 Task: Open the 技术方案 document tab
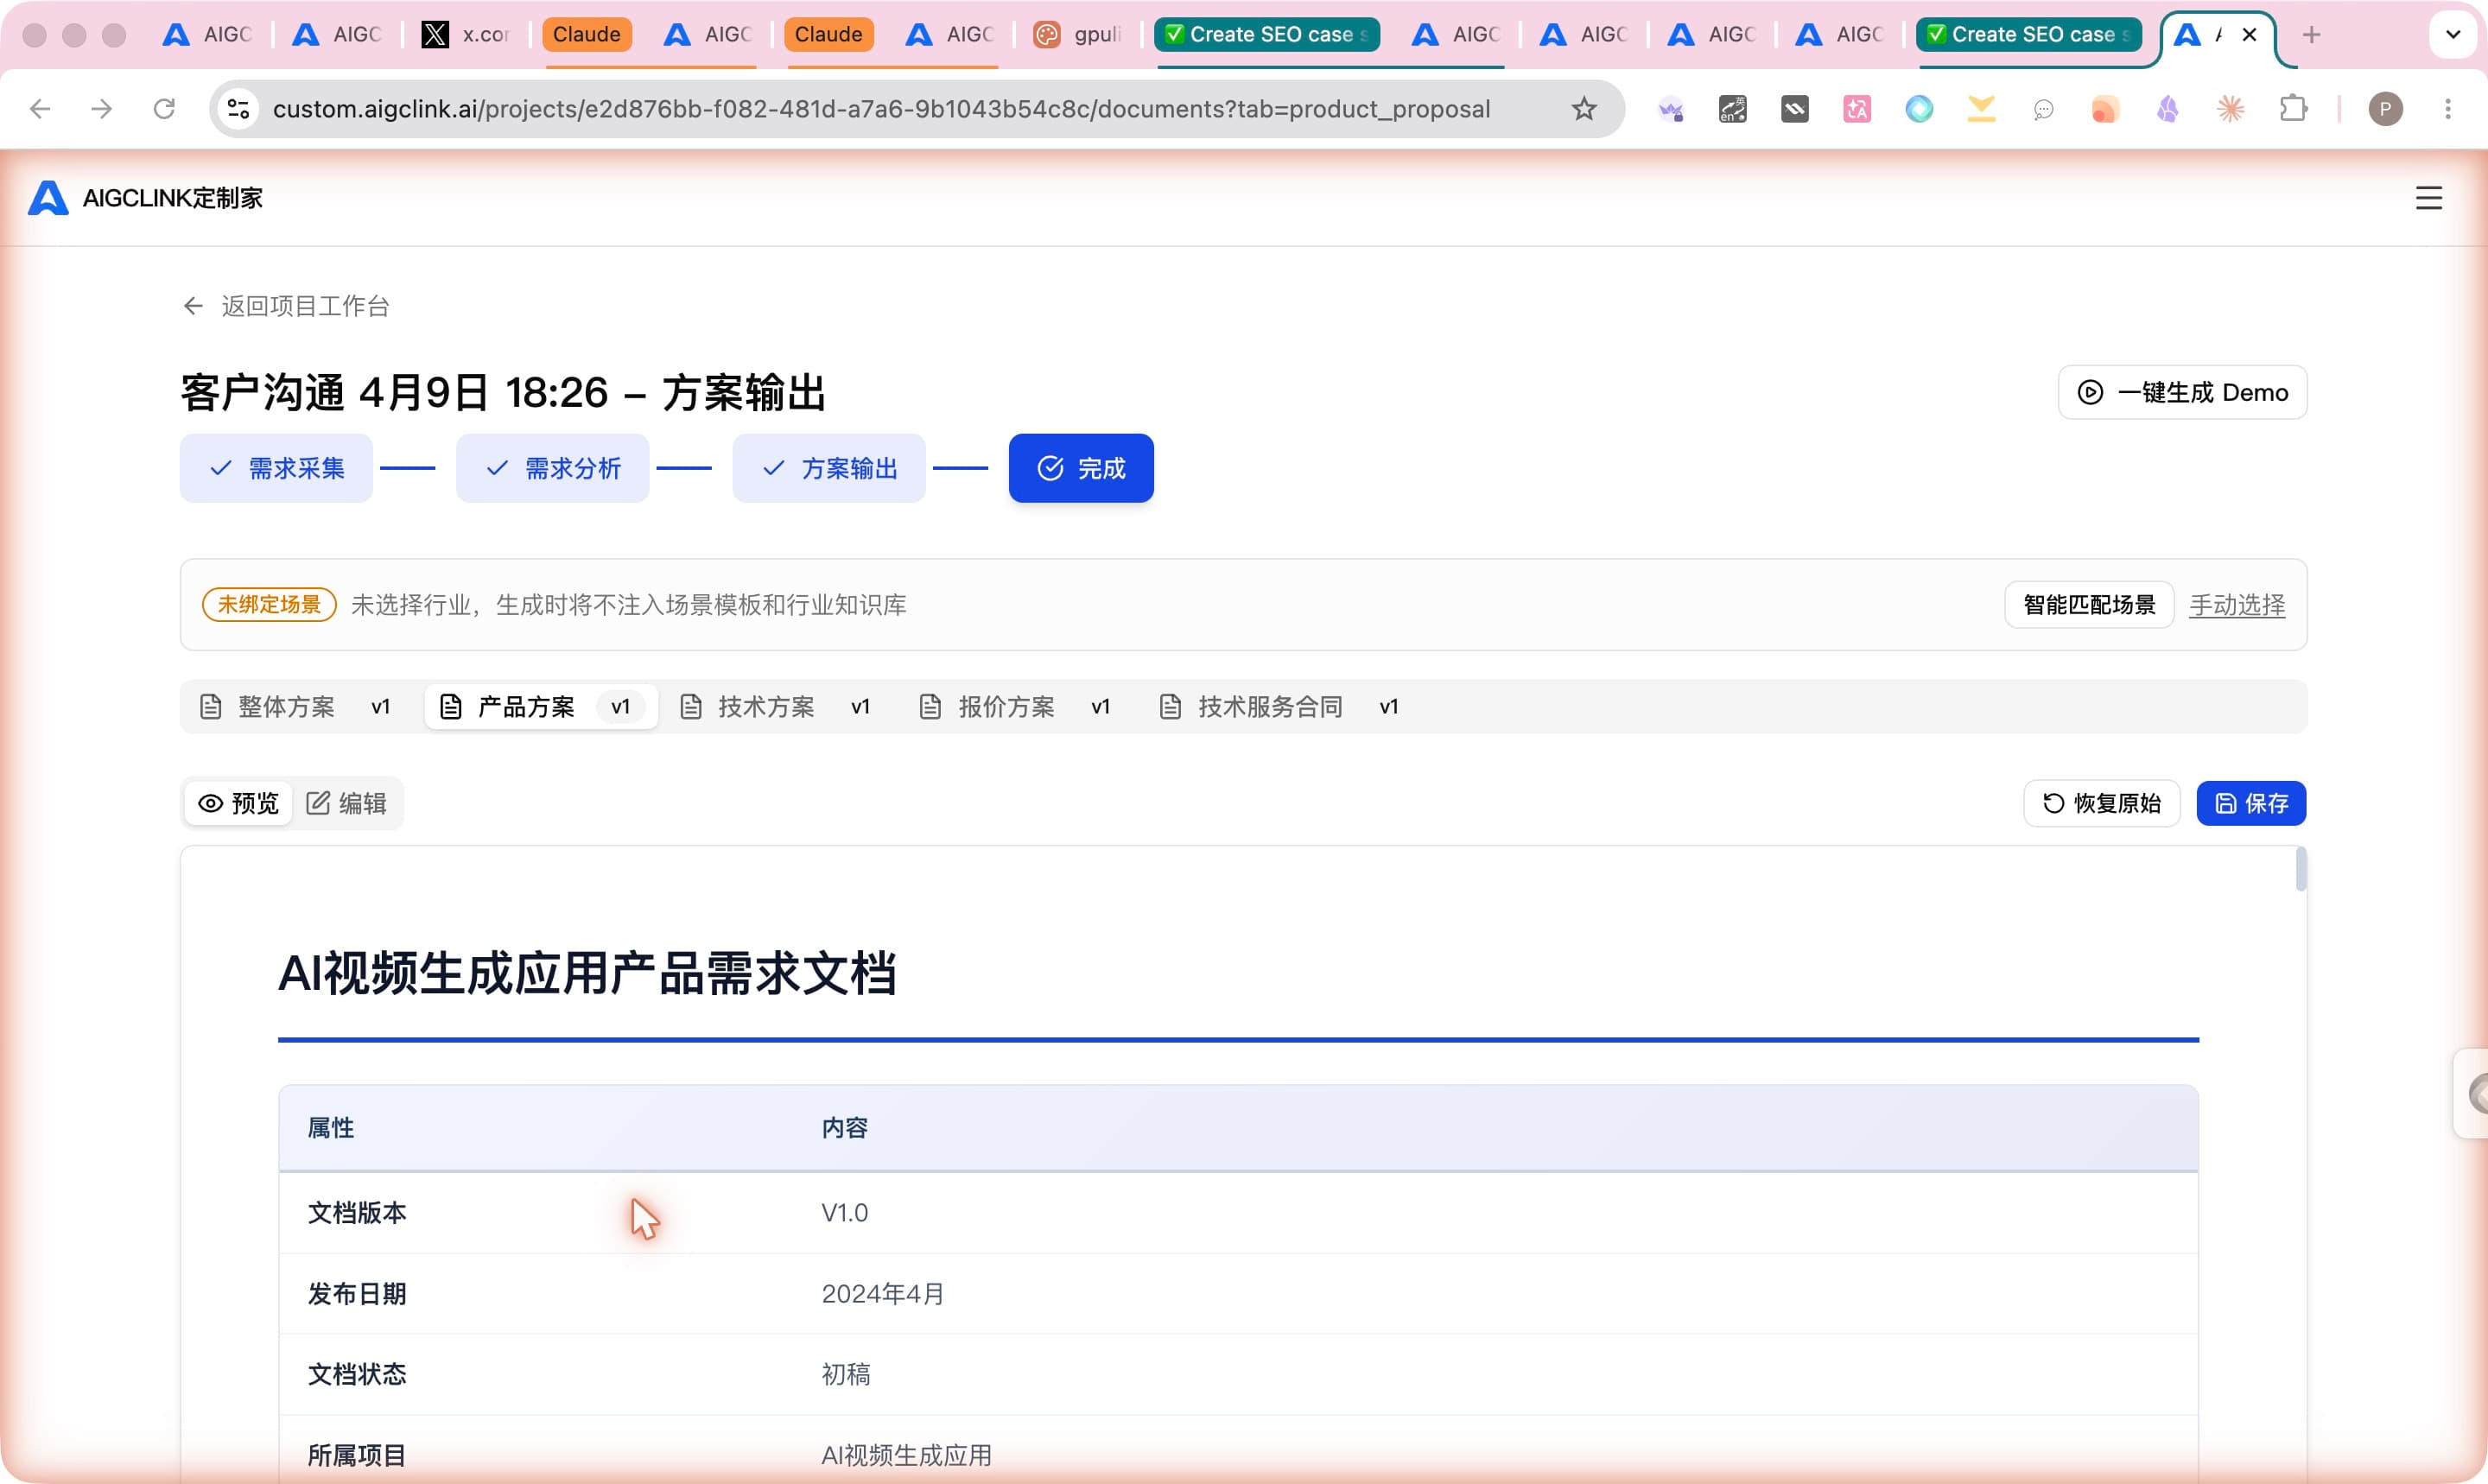(776, 707)
